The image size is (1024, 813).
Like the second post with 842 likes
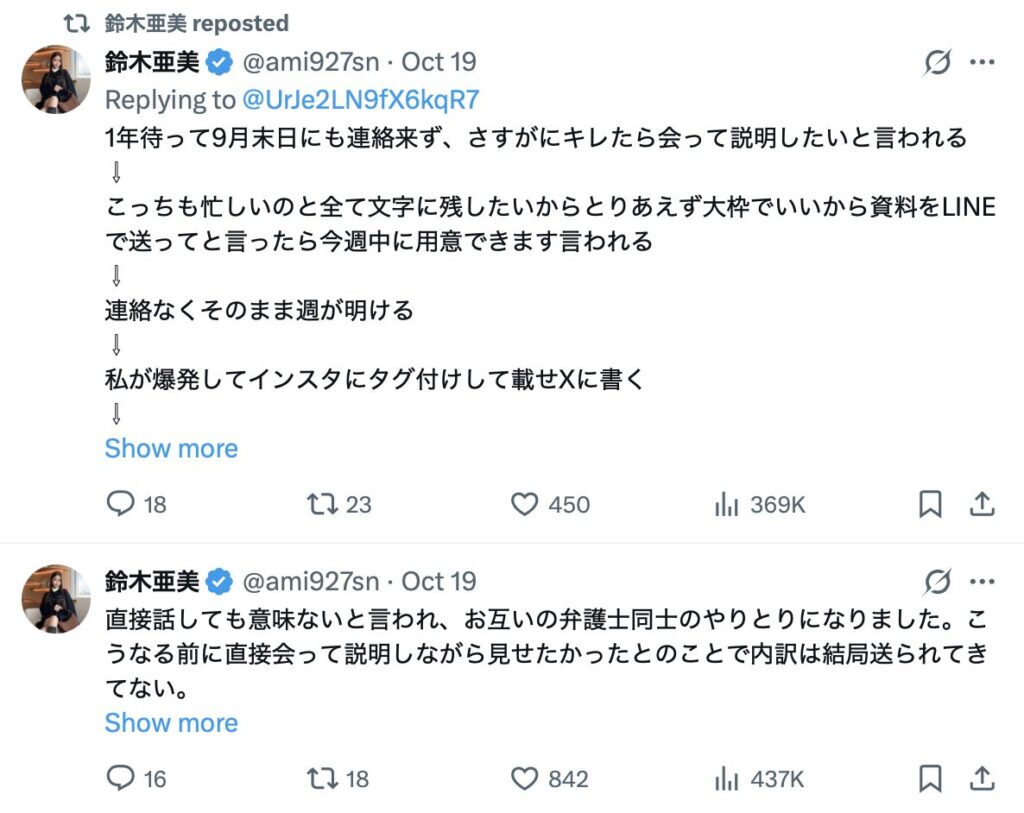525,779
